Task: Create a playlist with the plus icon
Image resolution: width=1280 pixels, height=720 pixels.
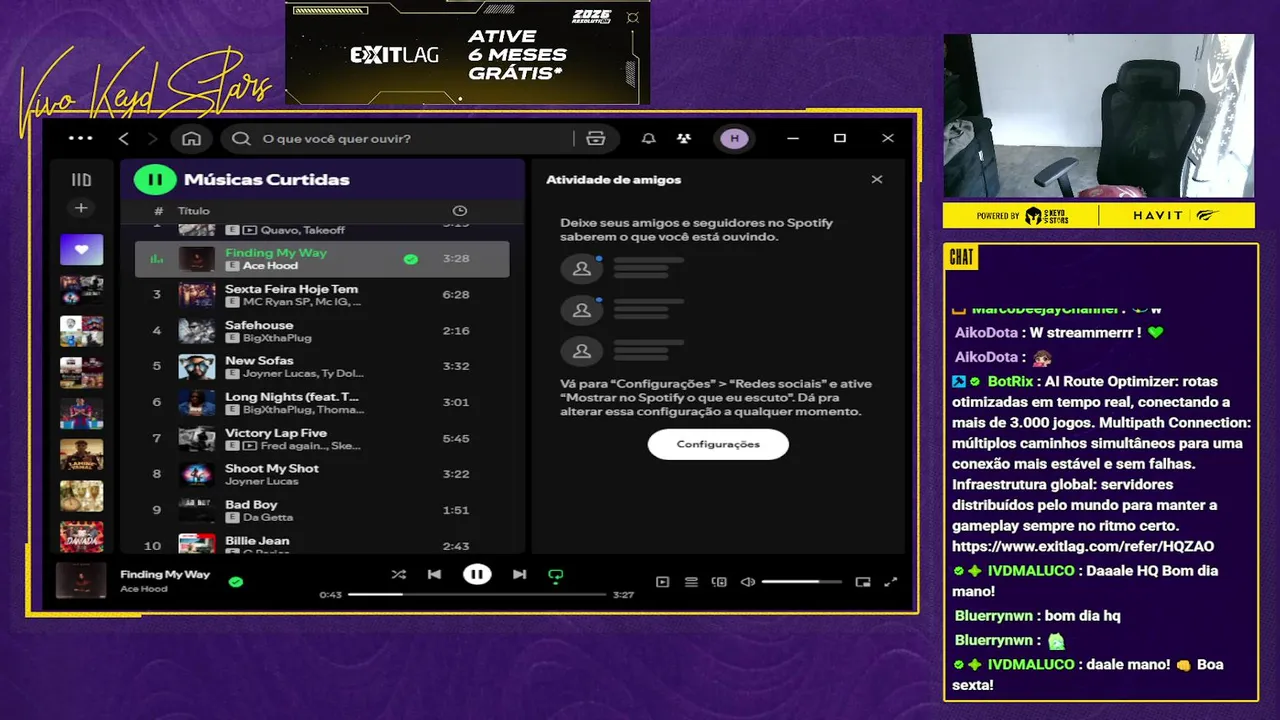Action: 81,208
